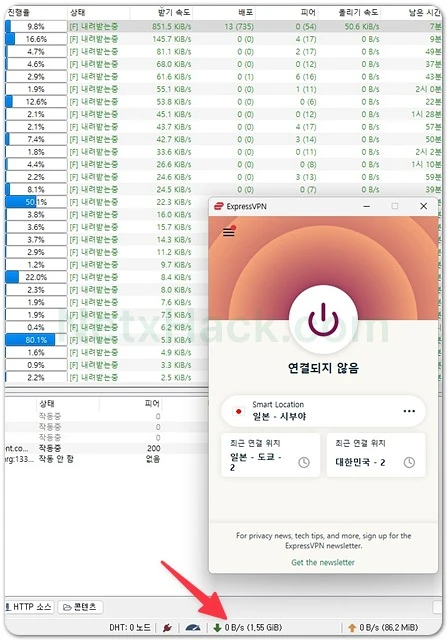Image resolution: width=447 pixels, height=640 pixels.
Task: Select the torrent row at 851.5 KiB/s
Action: click(223, 27)
